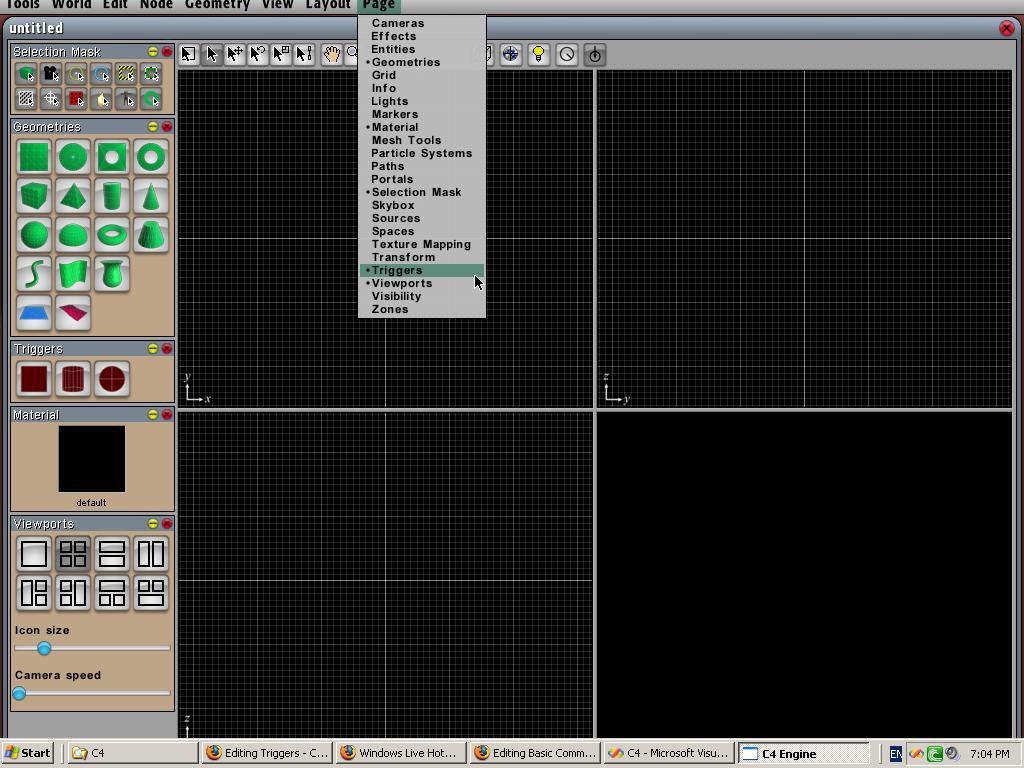This screenshot has width=1024, height=768.
Task: Open the Layout menu
Action: tap(327, 5)
